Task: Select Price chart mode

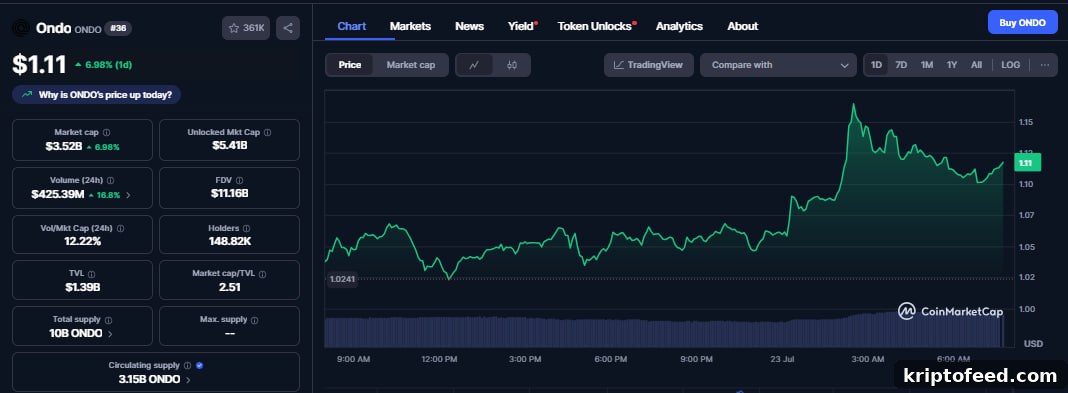Action: (349, 65)
